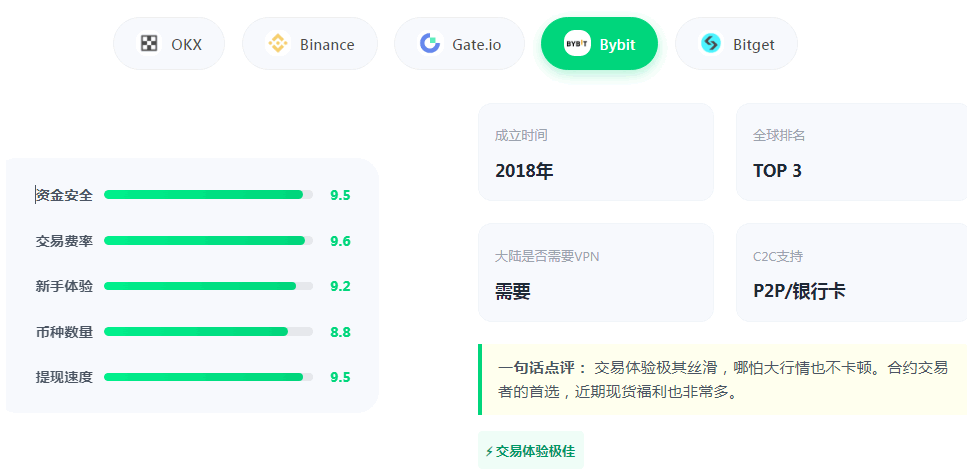
Task: Select the Binance tab label
Action: point(327,45)
